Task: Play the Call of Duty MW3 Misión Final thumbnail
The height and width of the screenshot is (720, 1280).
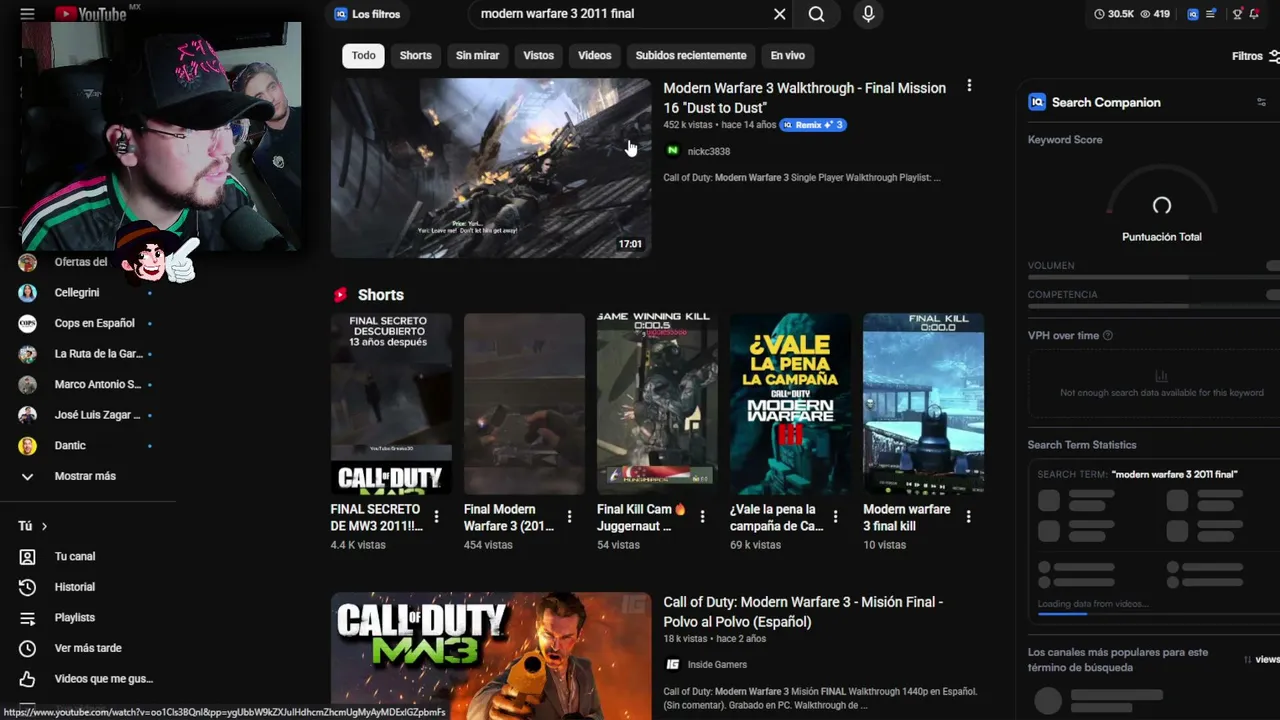Action: [x=491, y=656]
